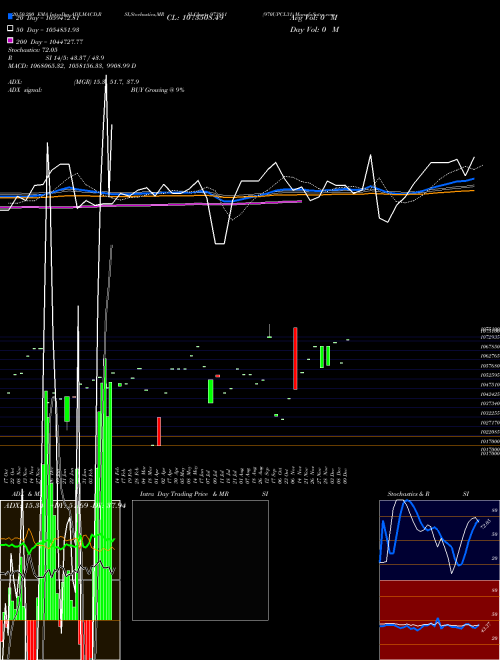Click the Intra Day Trading Price & MR title
Viewport: 500px width, 660px height.
(184, 494)
